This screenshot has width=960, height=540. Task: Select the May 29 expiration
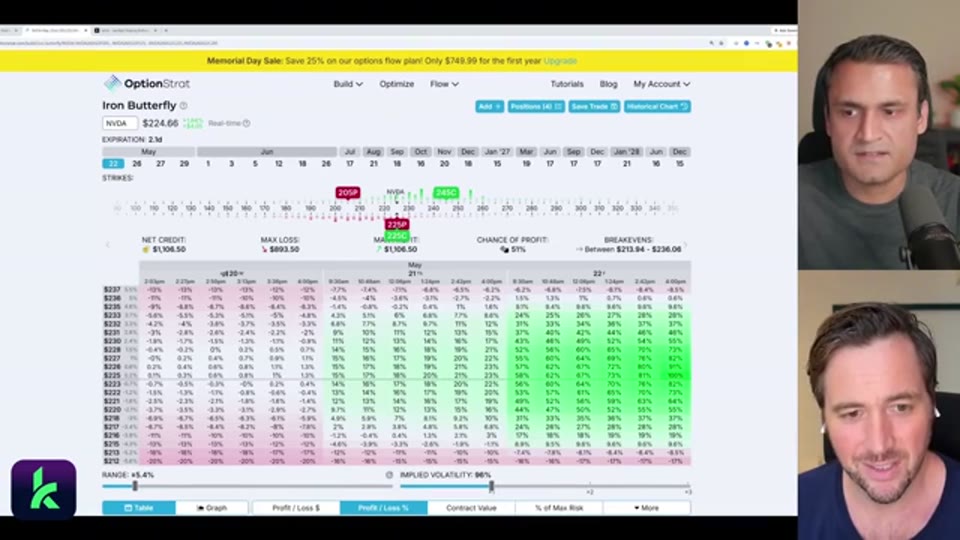[184, 163]
